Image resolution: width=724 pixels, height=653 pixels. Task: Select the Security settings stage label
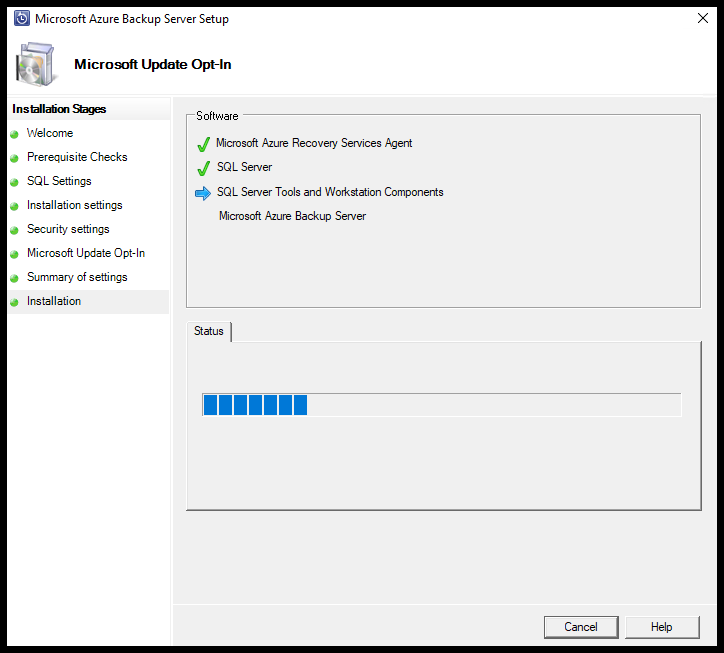[68, 229]
